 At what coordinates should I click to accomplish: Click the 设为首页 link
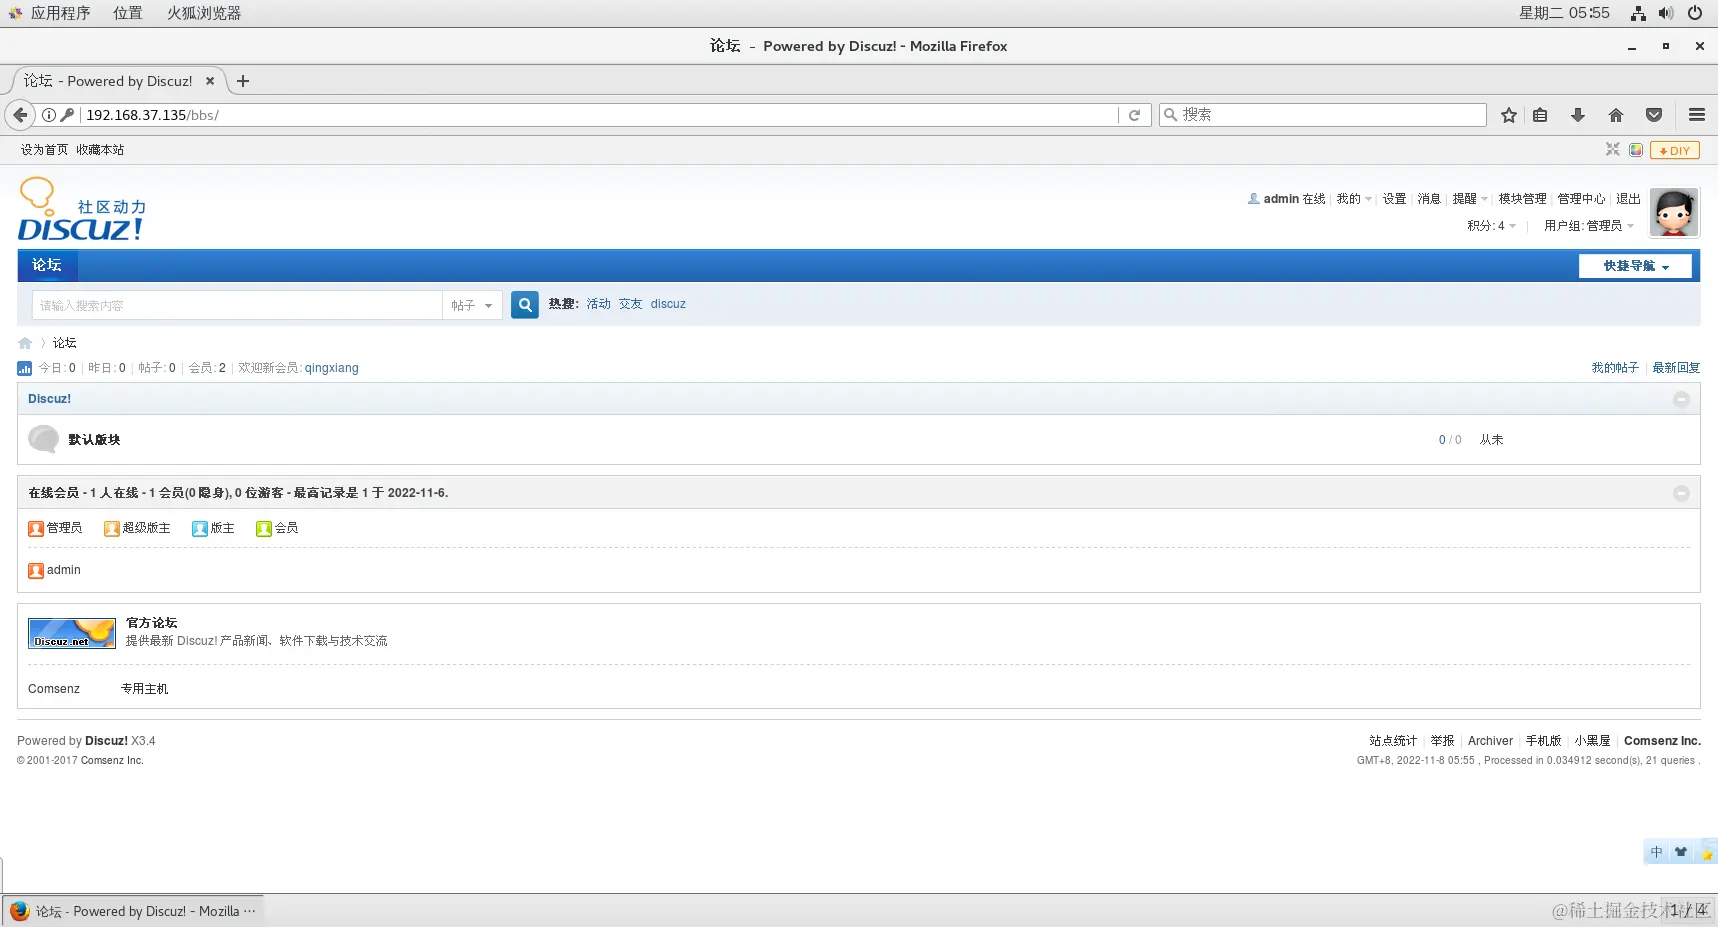(44, 150)
